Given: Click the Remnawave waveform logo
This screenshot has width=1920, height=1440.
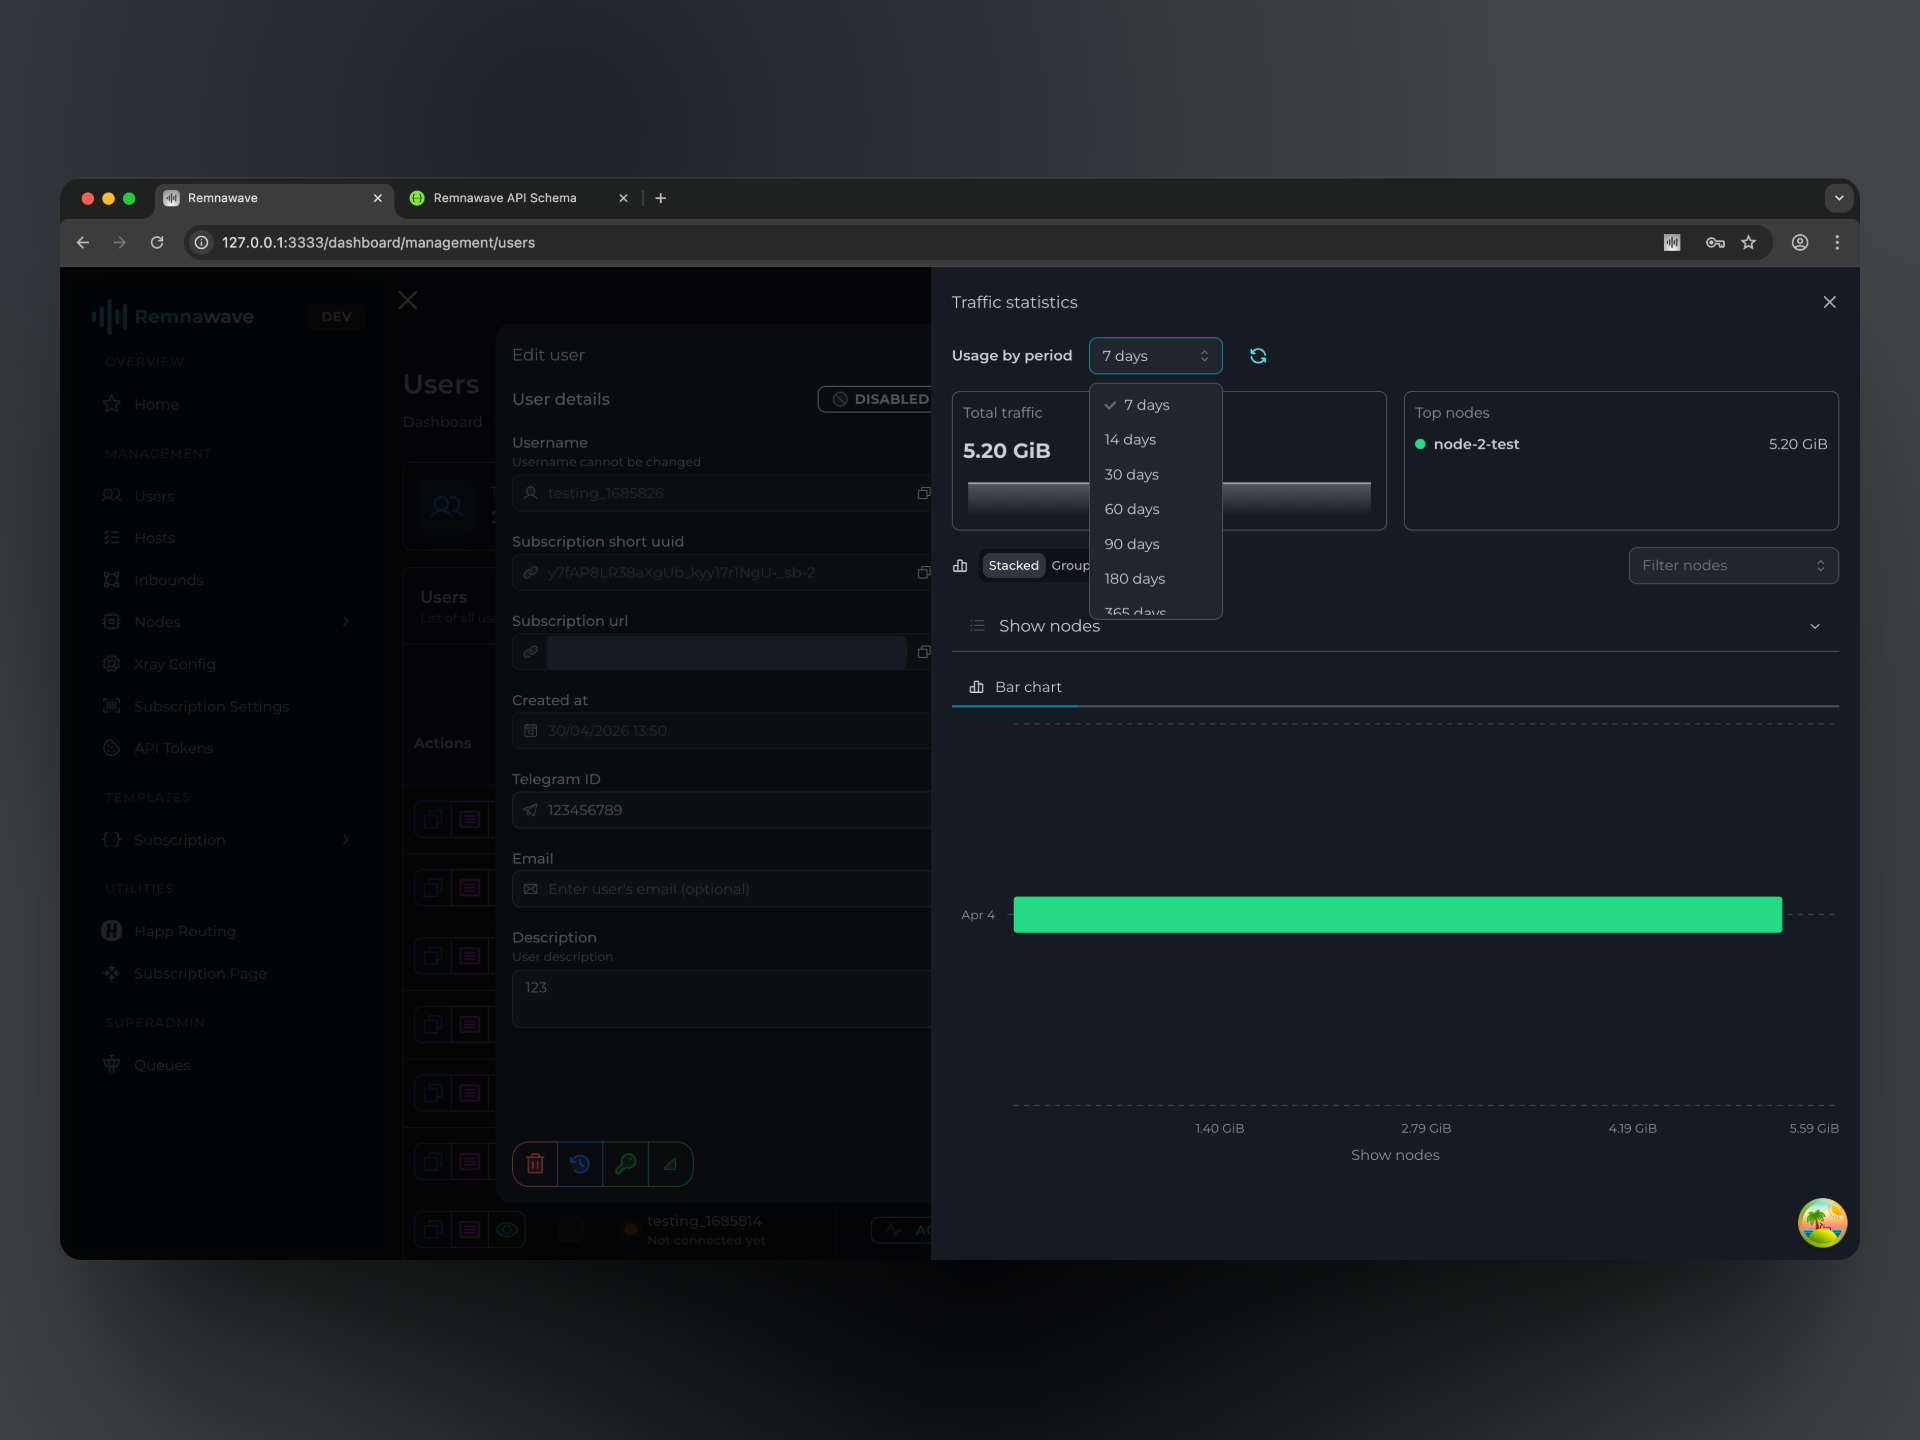Looking at the screenshot, I should click(x=110, y=316).
